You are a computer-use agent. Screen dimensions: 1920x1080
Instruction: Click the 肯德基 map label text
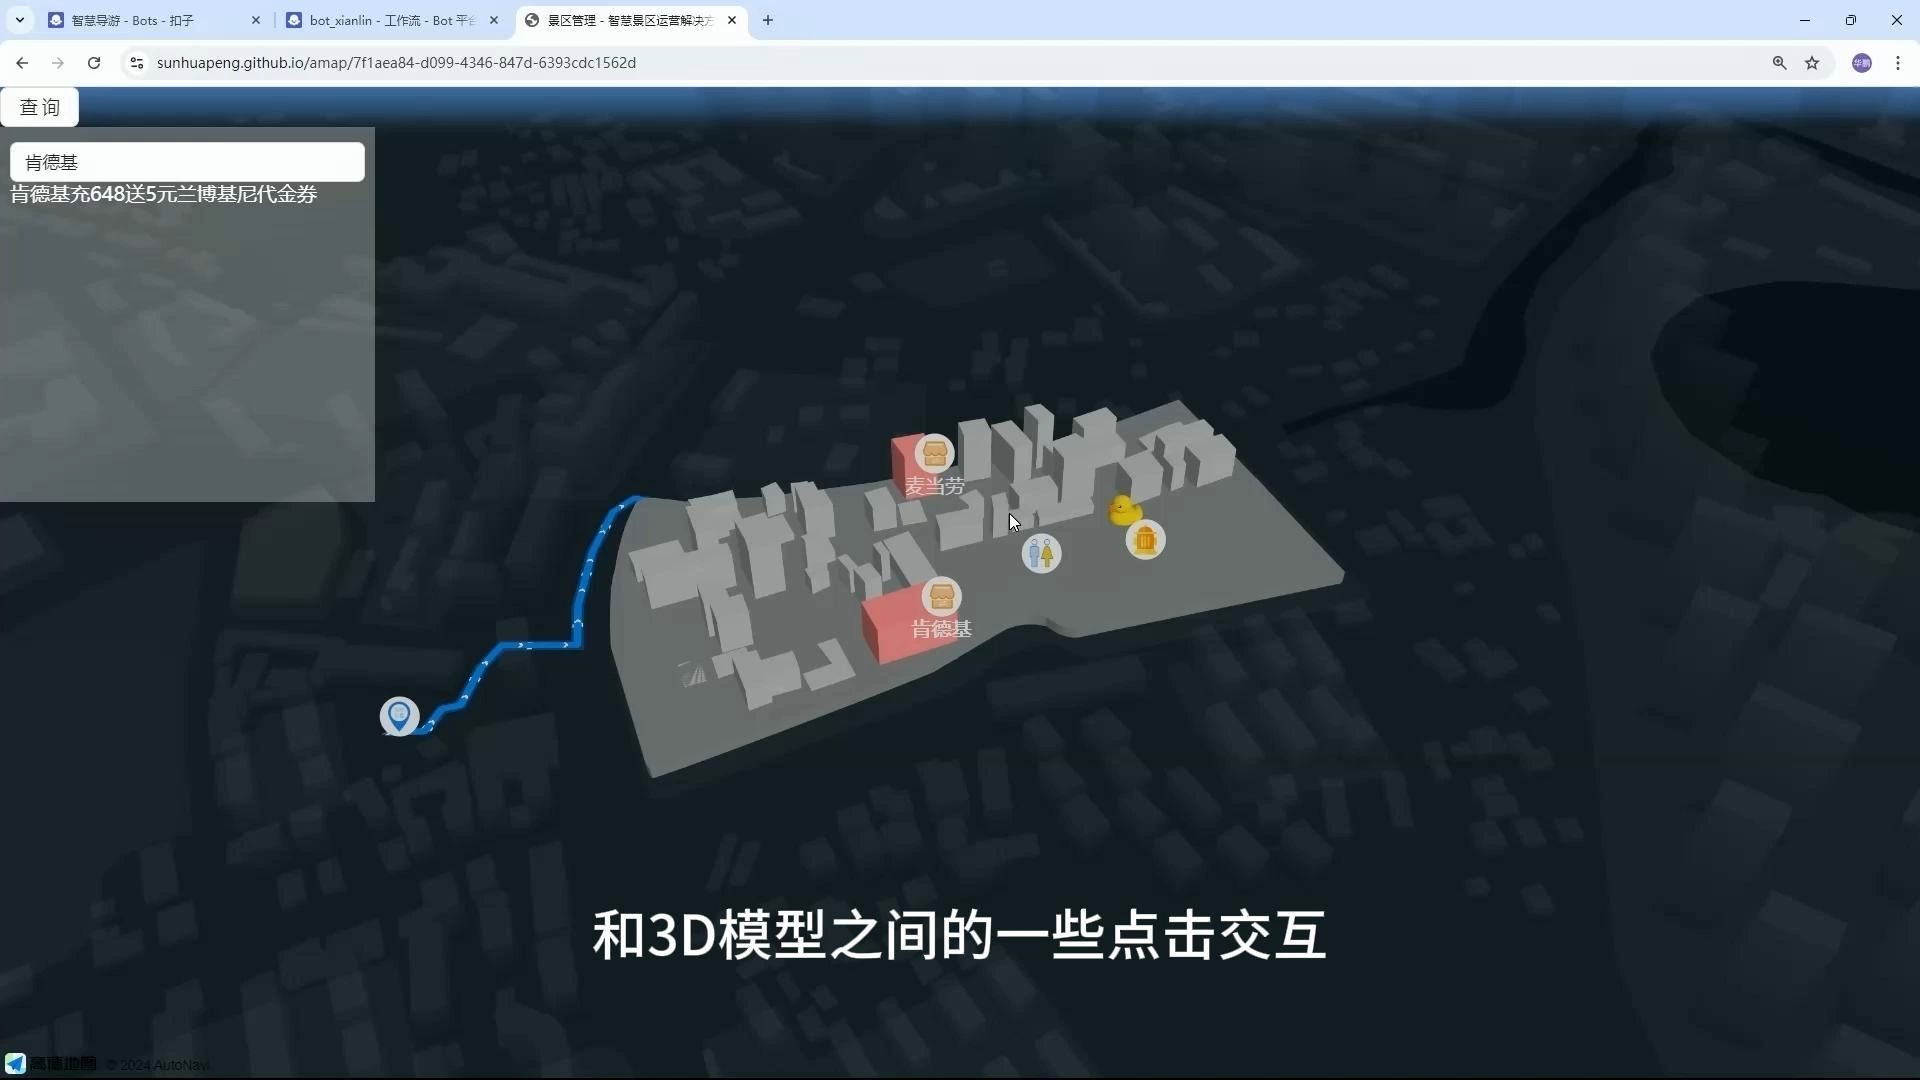click(x=941, y=629)
